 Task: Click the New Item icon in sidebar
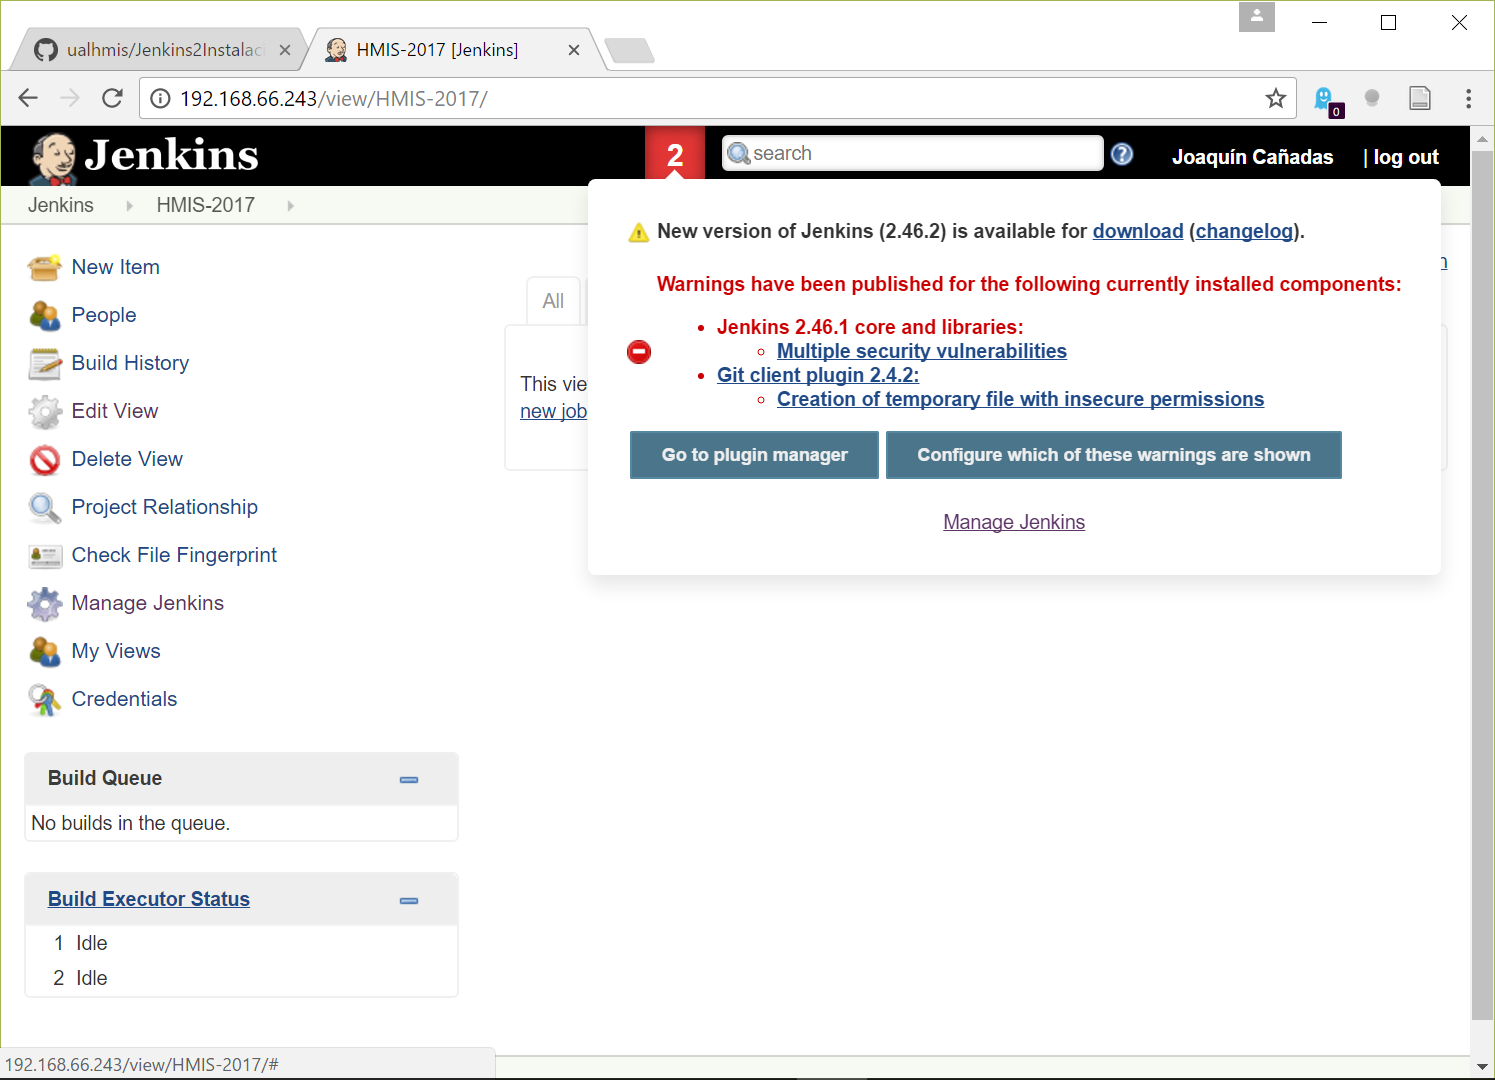point(45,268)
